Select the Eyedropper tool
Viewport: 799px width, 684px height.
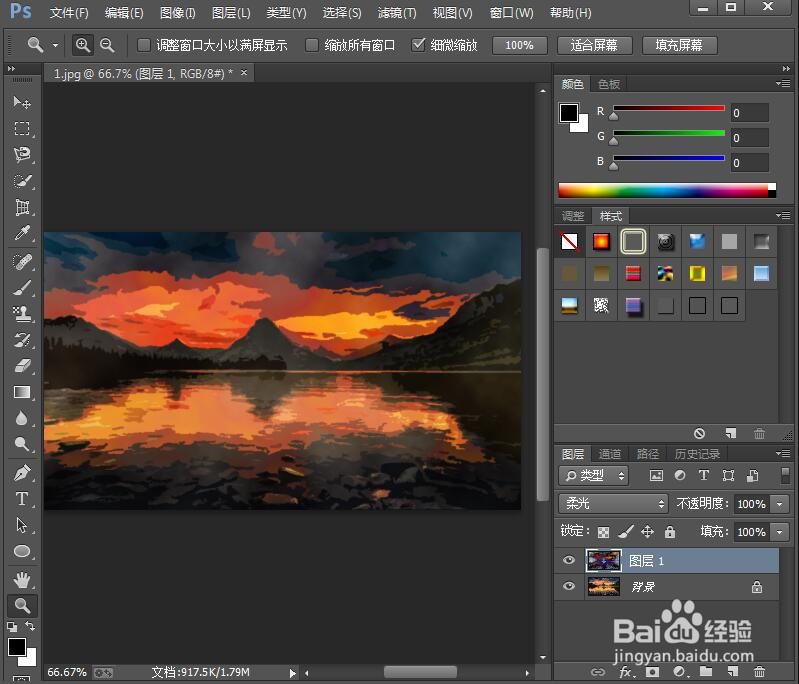[x=21, y=233]
